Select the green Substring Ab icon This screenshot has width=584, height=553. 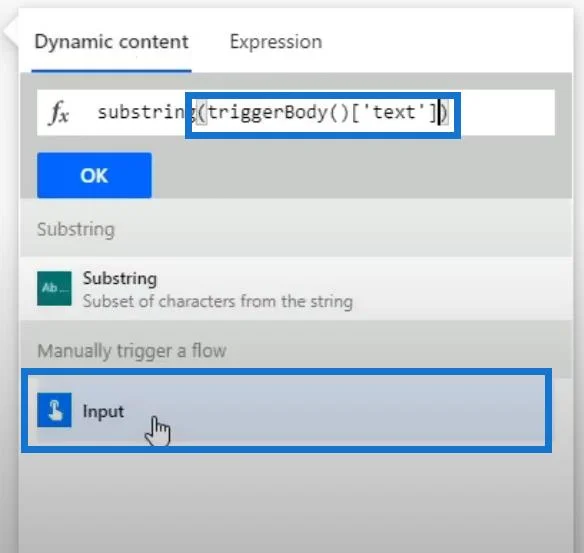[54, 289]
